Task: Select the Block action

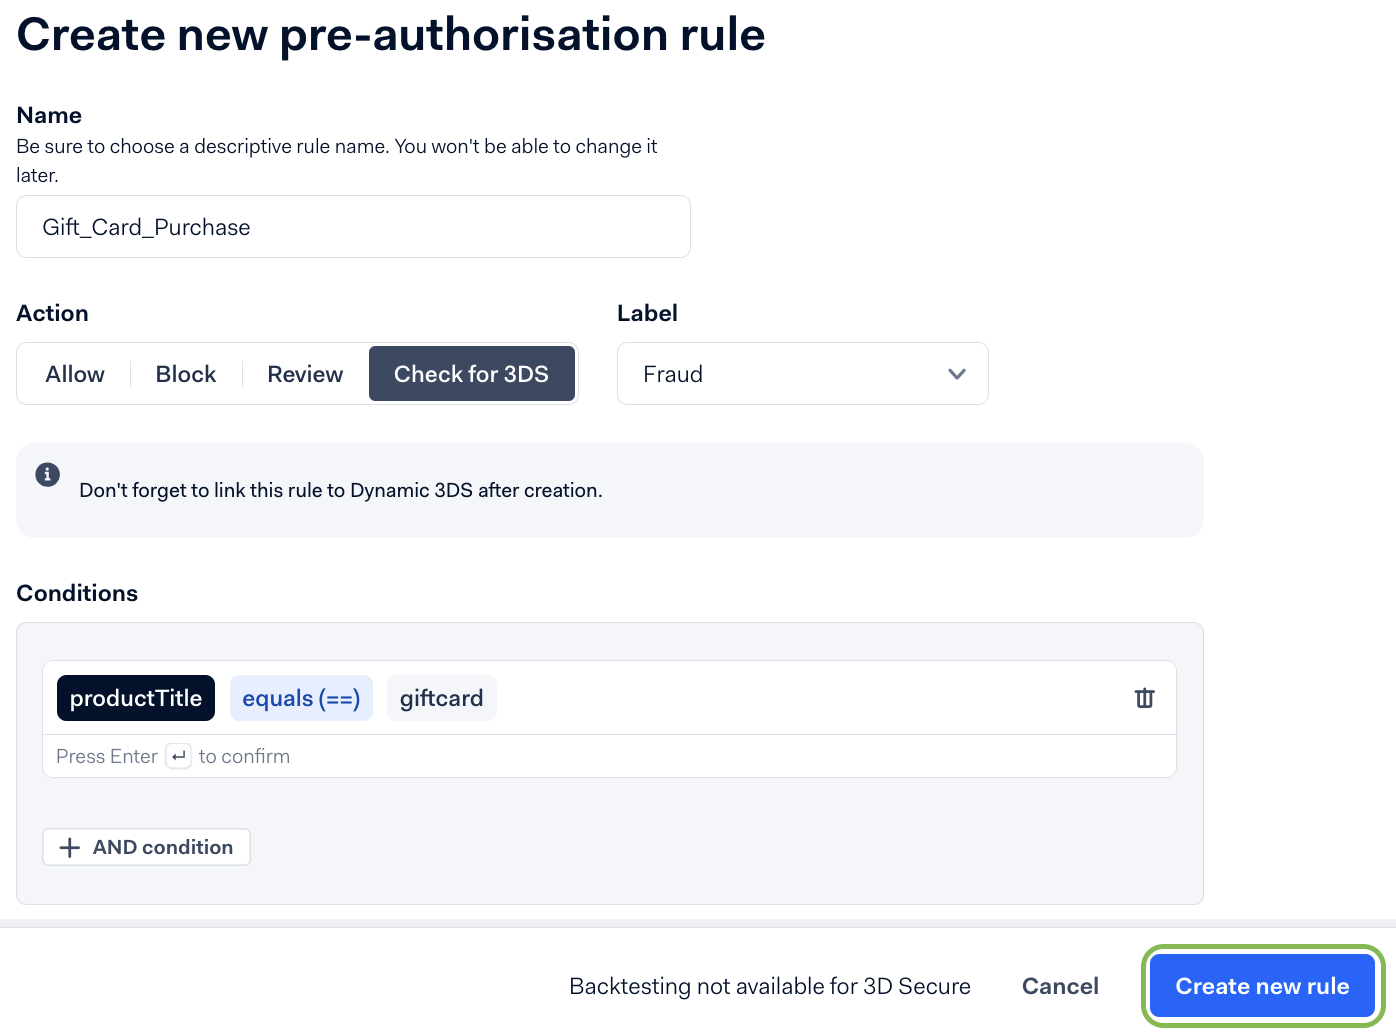Action: (x=186, y=374)
